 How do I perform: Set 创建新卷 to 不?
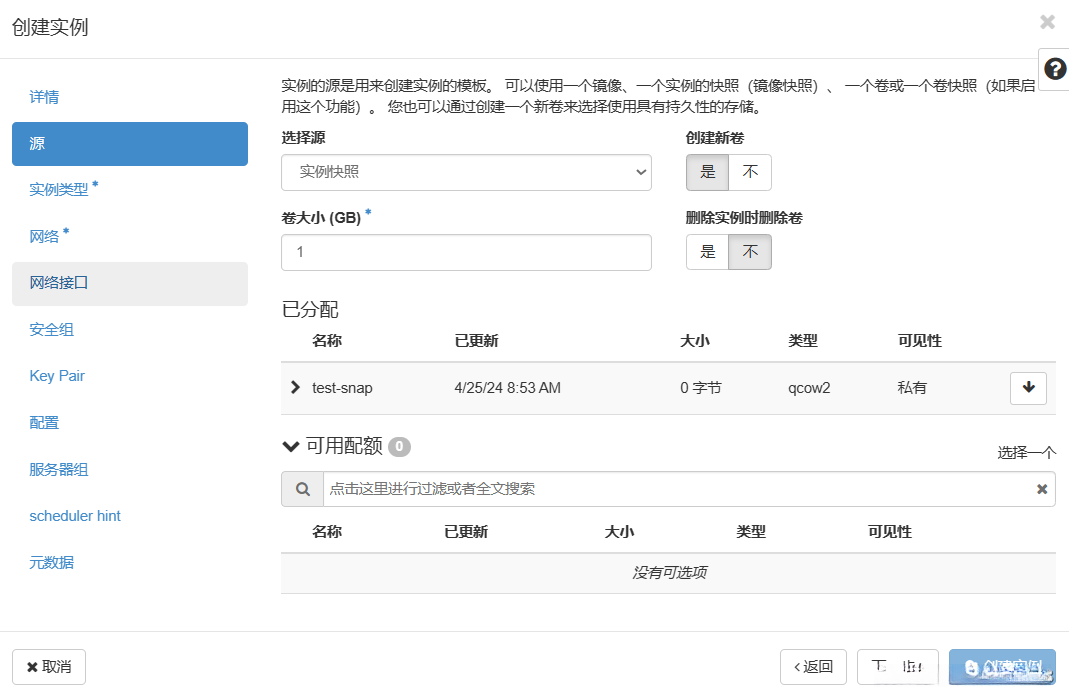tap(750, 172)
